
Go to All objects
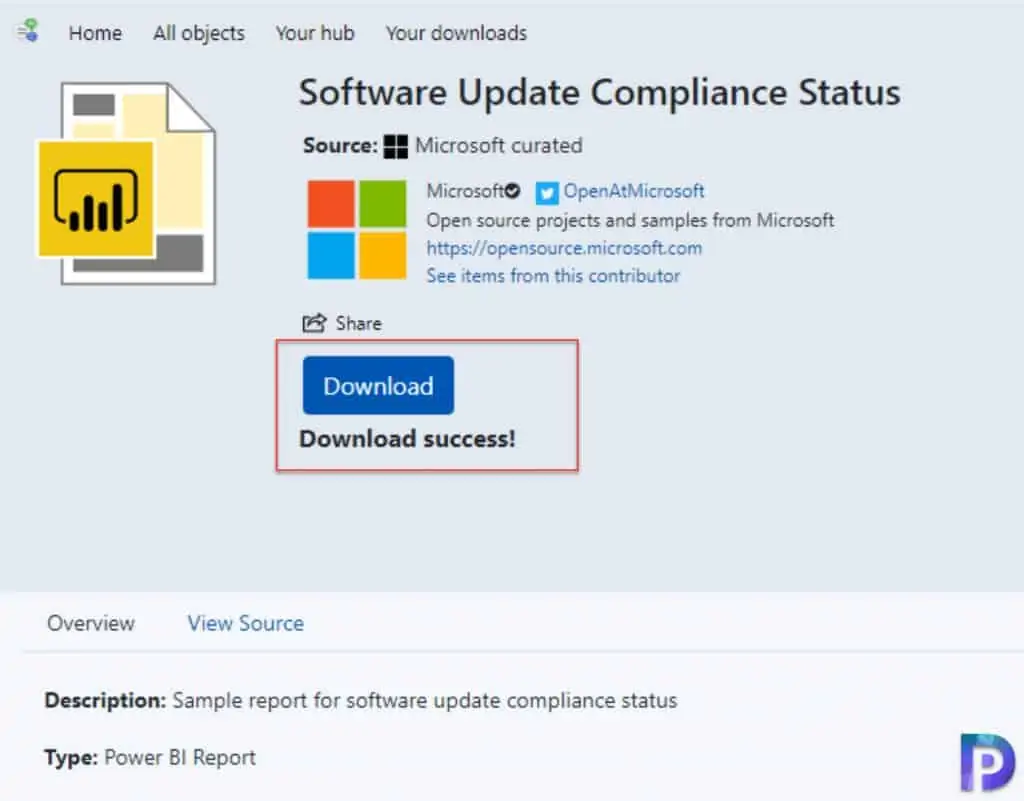(199, 33)
